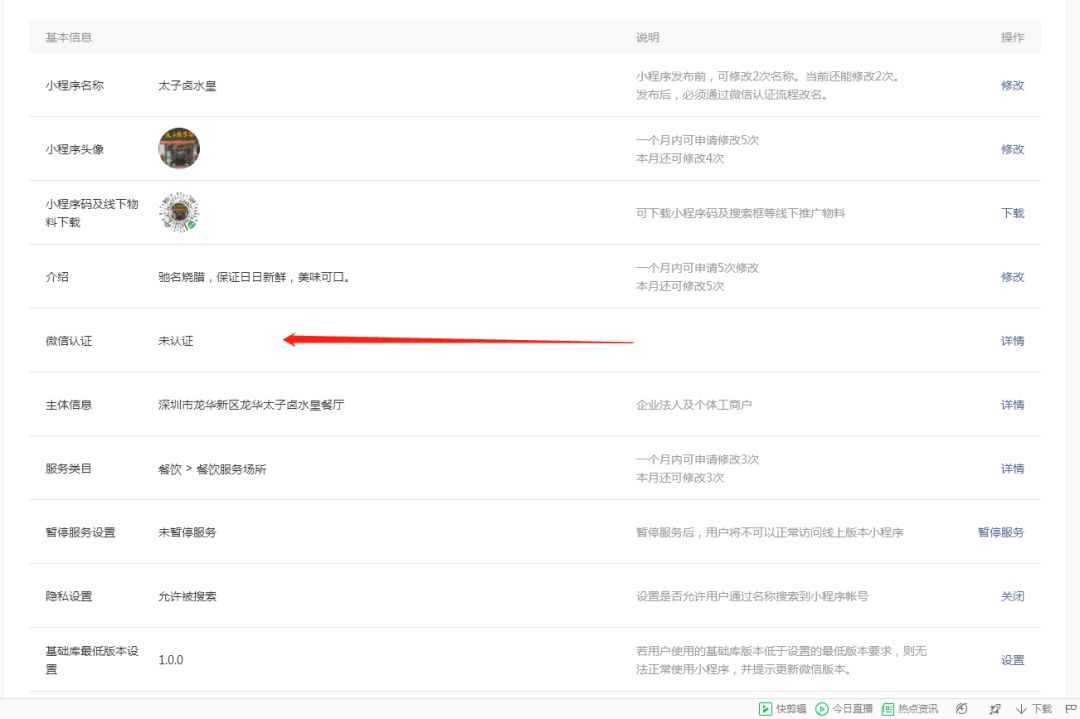Click 修改 link for 小程序名称 row
The image size is (1080, 719).
(1012, 85)
